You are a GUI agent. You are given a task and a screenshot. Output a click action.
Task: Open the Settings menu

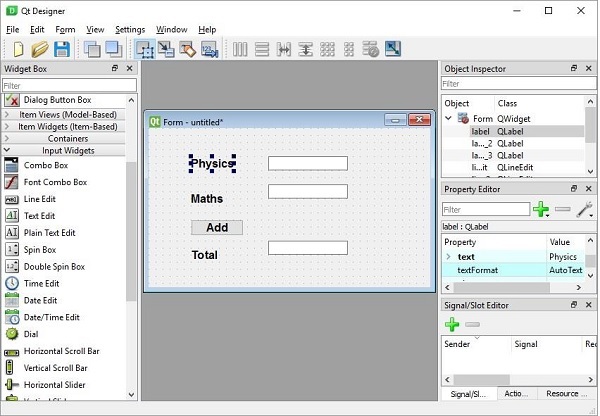pyautogui.click(x=130, y=30)
